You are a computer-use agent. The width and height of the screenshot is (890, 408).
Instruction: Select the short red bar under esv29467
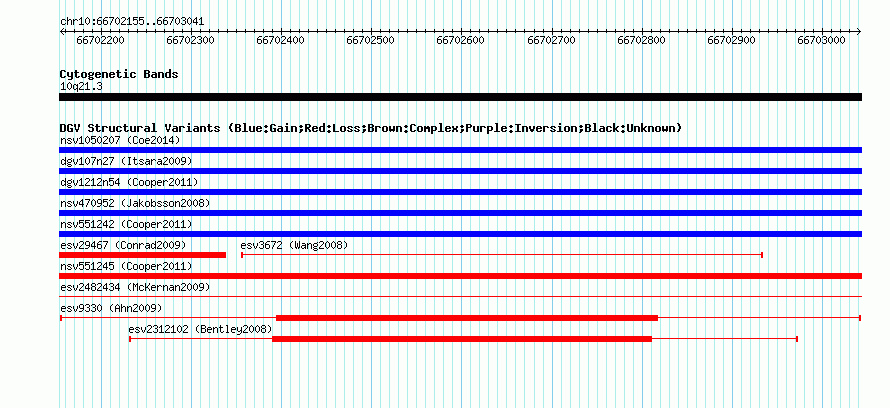click(142, 255)
